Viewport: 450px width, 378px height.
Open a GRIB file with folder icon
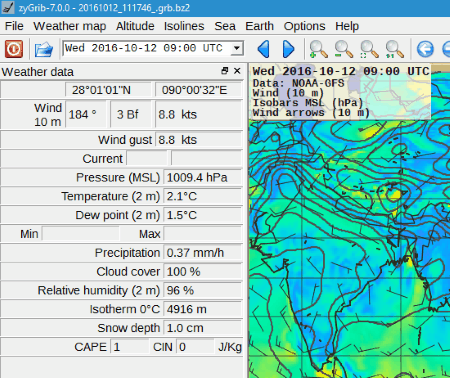(44, 49)
